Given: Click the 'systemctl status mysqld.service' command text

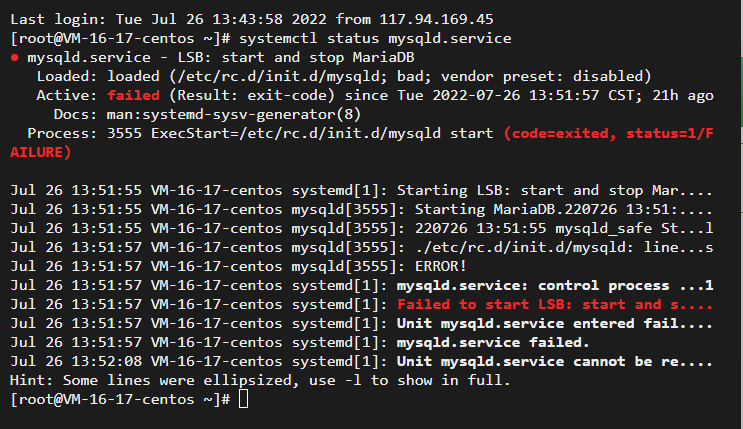Looking at the screenshot, I should [375, 38].
